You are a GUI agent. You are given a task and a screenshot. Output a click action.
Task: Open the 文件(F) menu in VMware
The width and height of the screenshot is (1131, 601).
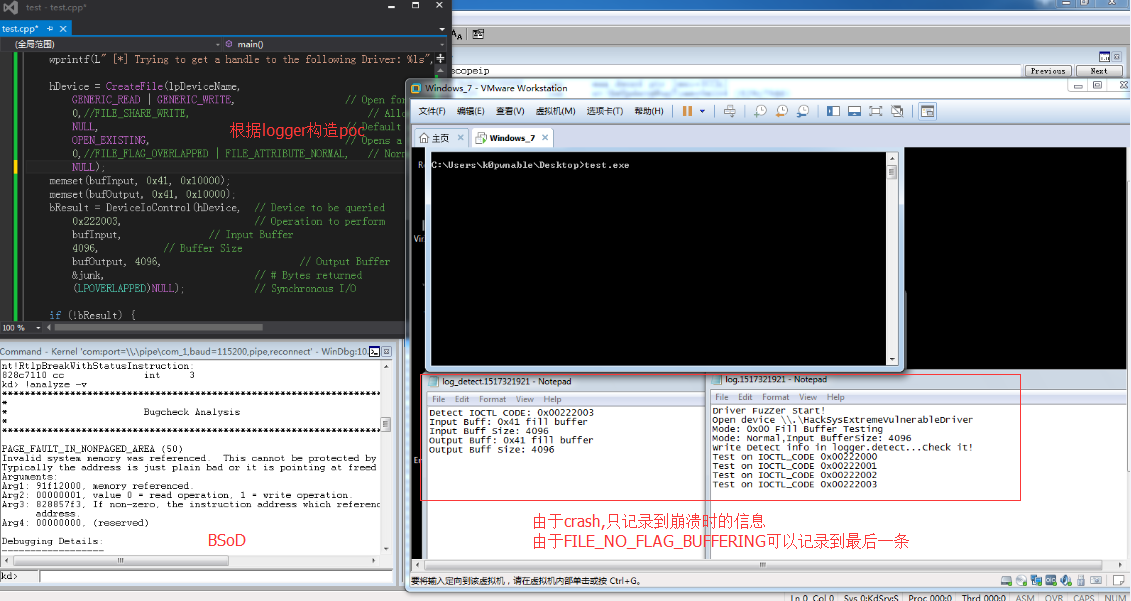point(432,111)
